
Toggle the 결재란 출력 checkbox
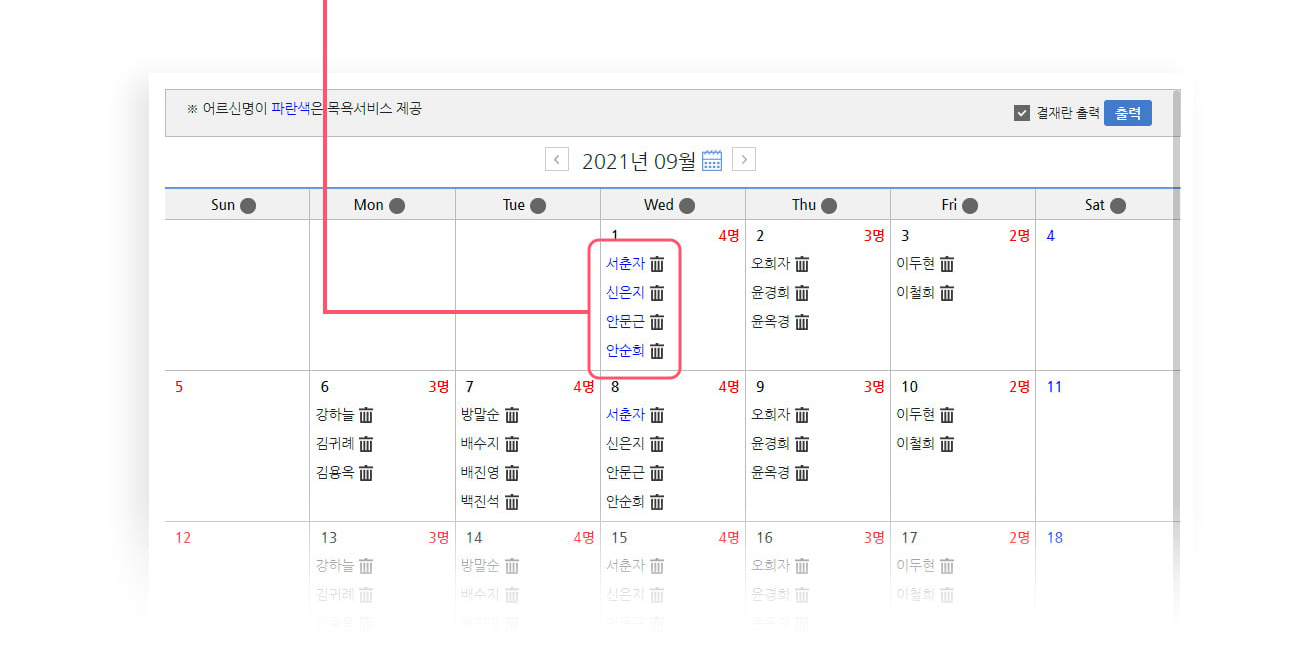[1021, 114]
